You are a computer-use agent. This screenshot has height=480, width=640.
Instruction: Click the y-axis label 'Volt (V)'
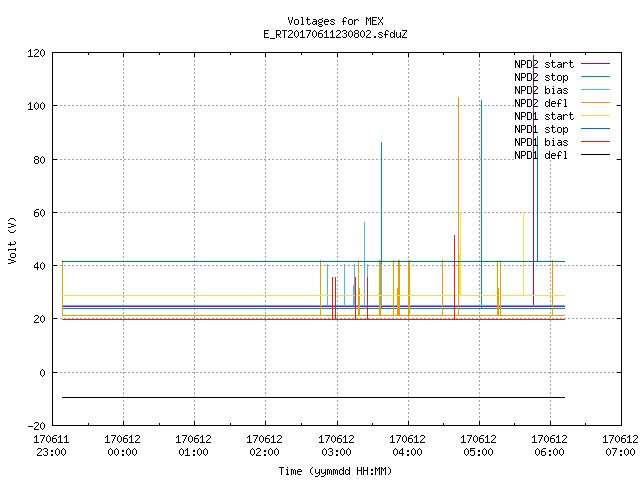coord(12,240)
